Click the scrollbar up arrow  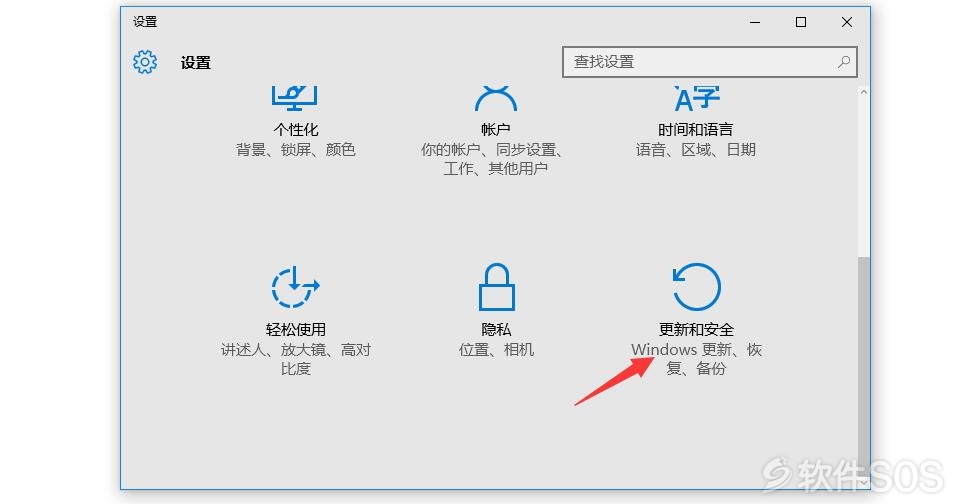(864, 92)
